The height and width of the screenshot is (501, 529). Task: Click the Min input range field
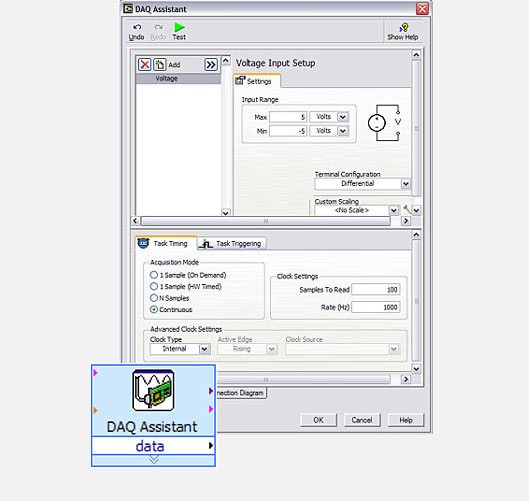coord(288,131)
